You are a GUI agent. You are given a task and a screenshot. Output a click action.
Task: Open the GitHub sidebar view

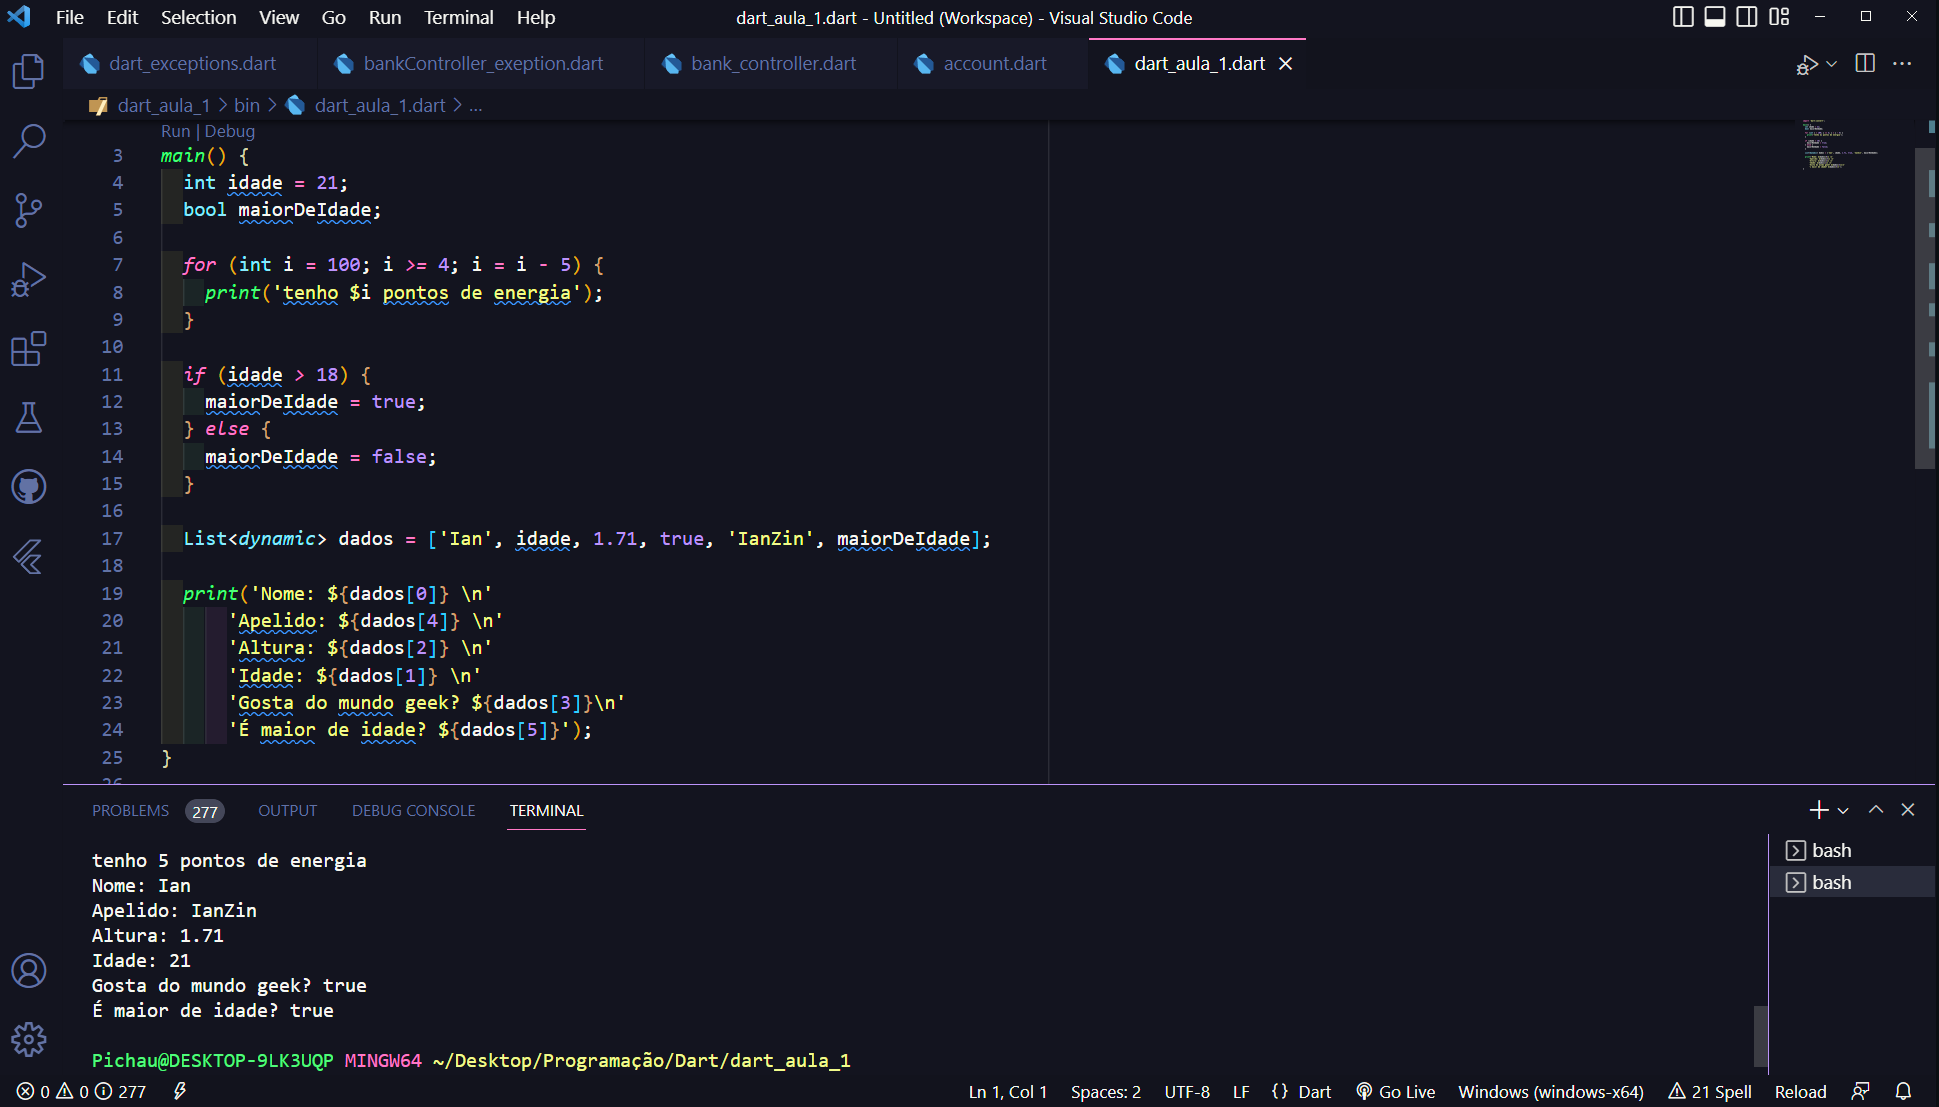tap(29, 487)
